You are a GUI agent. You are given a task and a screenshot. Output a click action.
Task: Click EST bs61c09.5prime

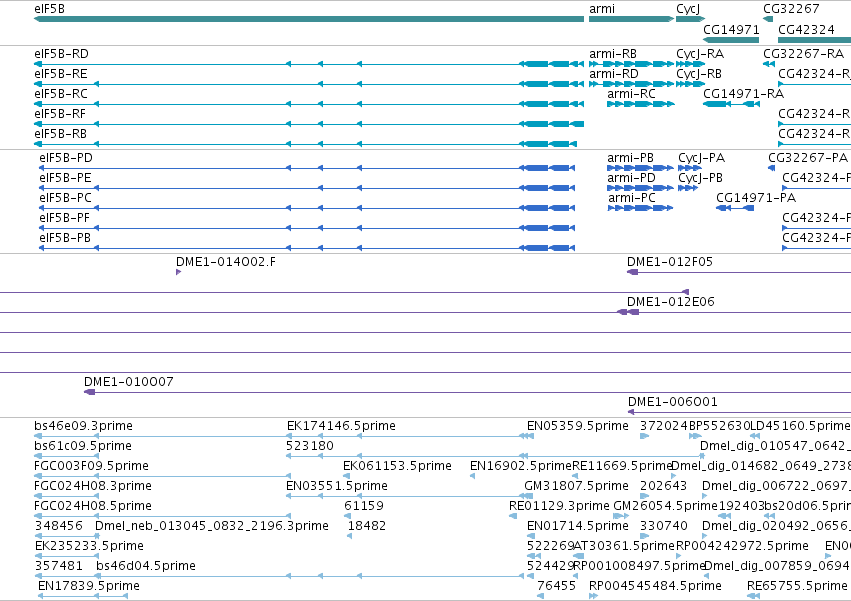point(82,446)
